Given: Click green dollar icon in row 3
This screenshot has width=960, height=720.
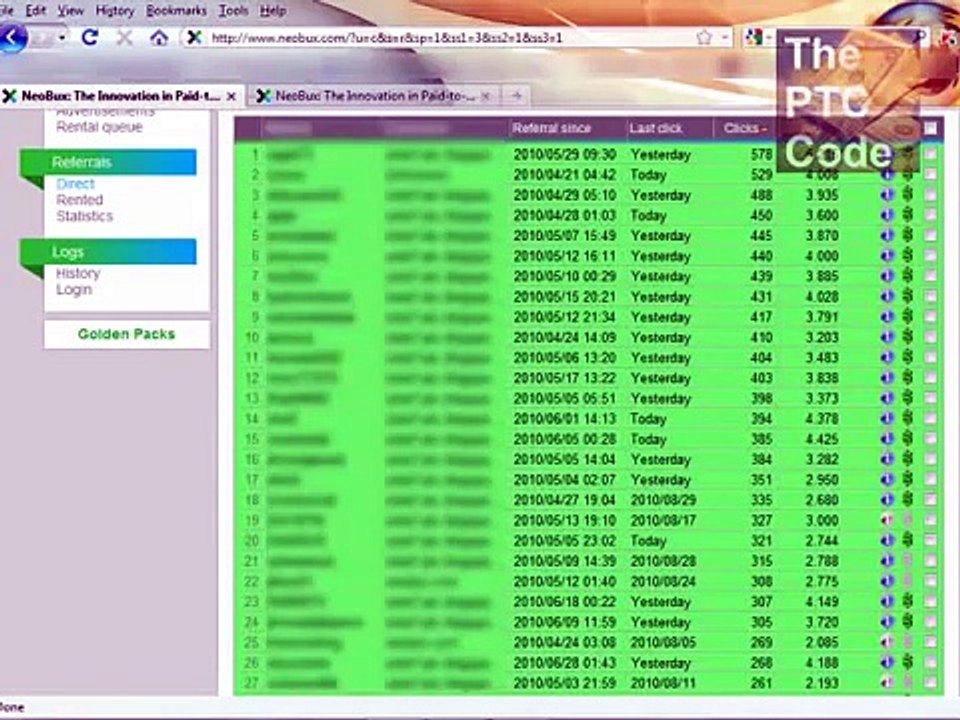Looking at the screenshot, I should pos(908,195).
